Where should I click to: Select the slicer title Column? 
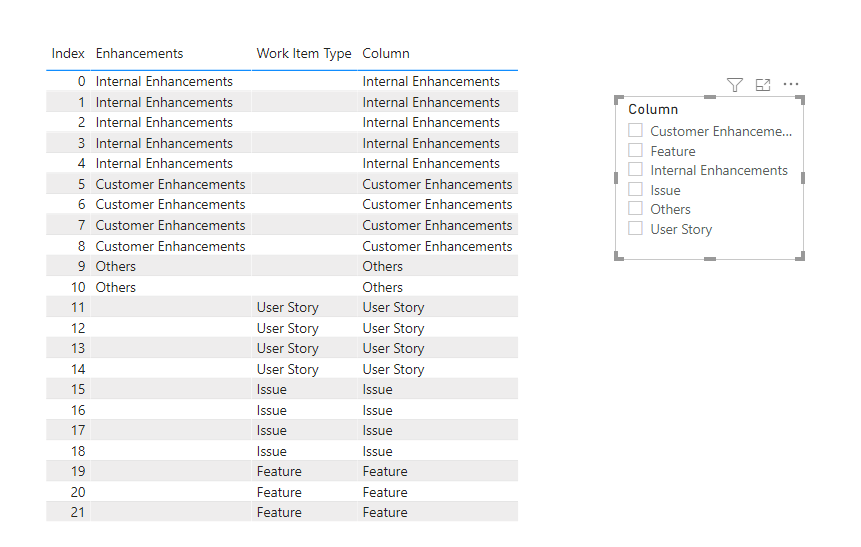point(653,109)
